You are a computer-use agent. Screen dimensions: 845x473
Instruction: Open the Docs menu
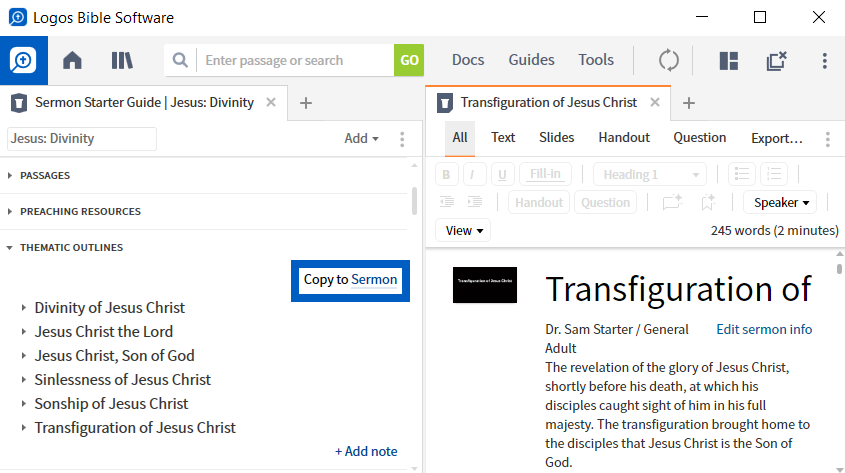point(468,60)
